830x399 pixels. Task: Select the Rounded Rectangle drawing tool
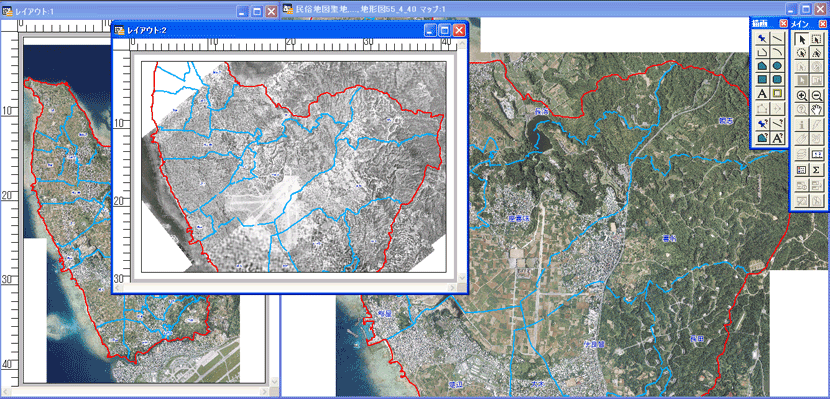click(777, 79)
